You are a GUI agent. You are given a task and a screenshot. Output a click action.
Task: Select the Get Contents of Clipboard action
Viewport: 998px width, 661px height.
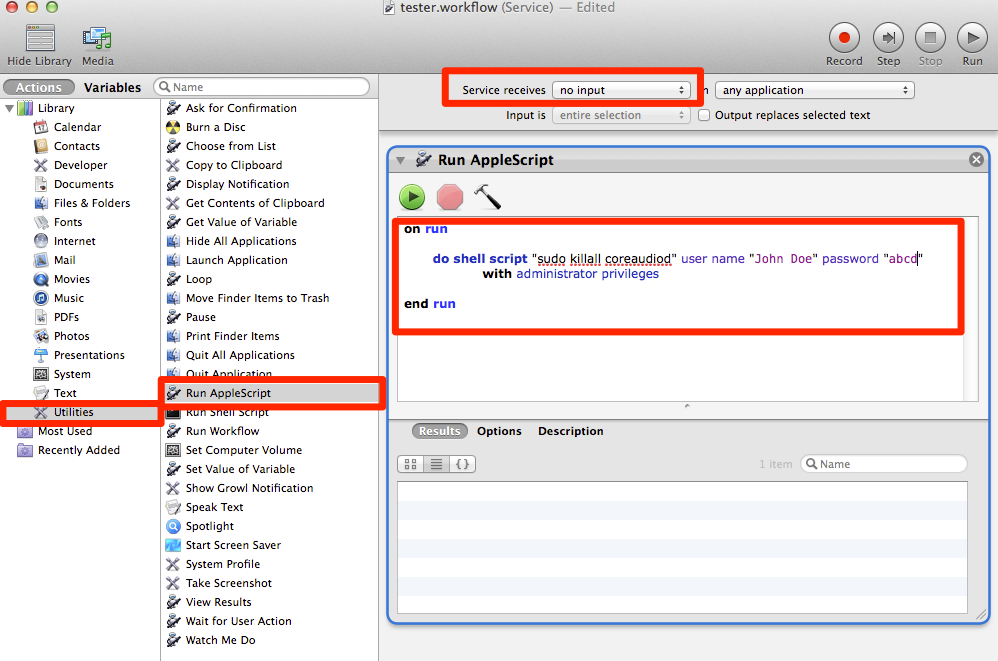[255, 203]
